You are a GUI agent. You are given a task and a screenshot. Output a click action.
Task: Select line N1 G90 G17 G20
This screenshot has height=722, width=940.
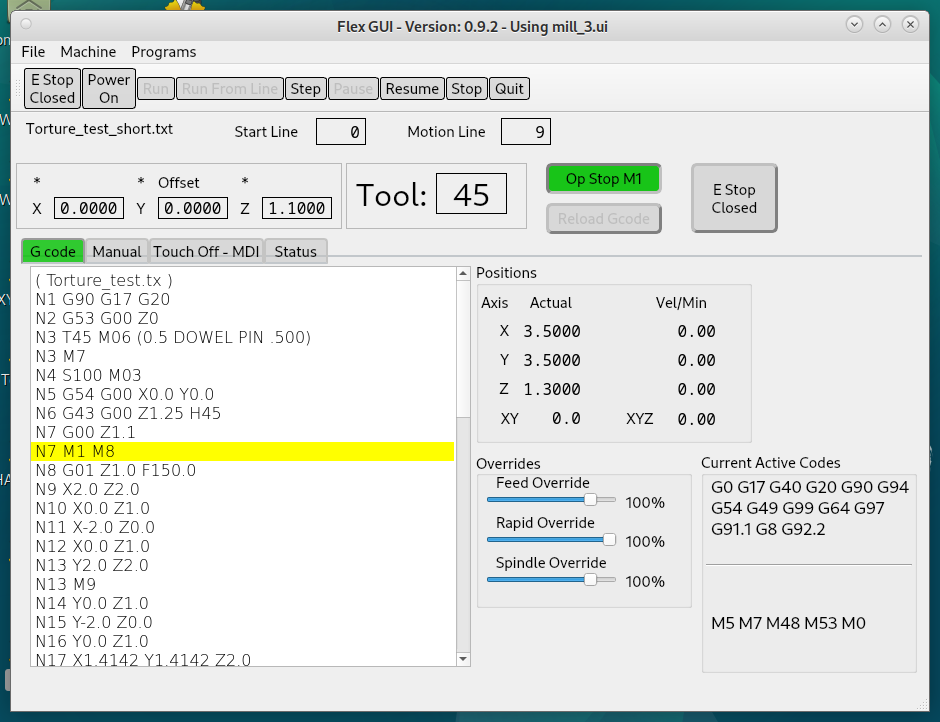coord(242,299)
